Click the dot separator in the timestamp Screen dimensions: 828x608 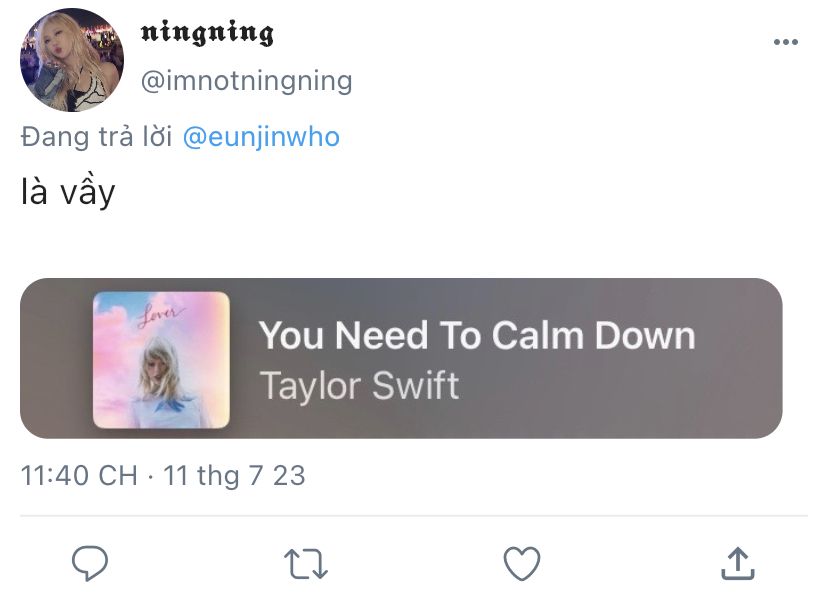point(150,475)
